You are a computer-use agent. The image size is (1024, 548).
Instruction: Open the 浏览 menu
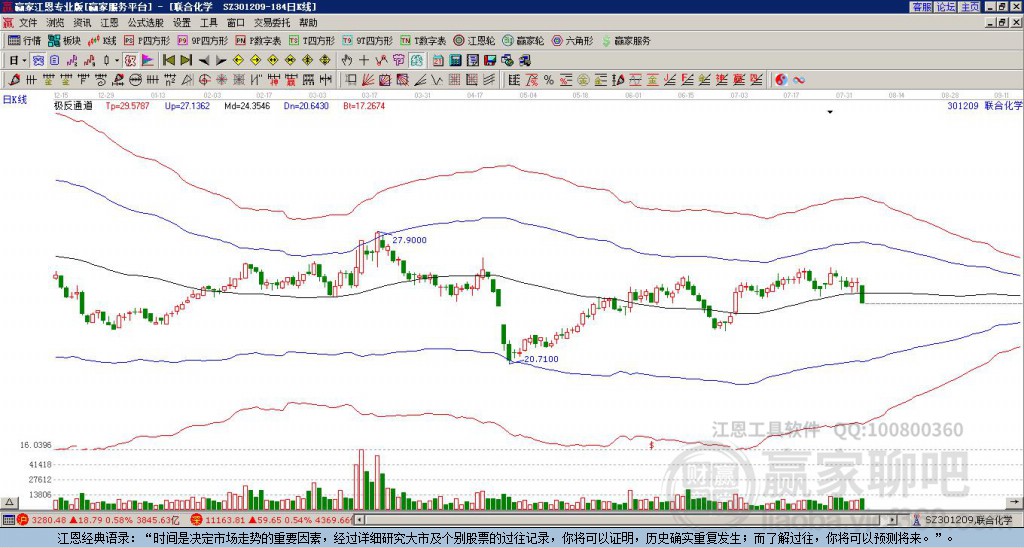tap(56, 23)
